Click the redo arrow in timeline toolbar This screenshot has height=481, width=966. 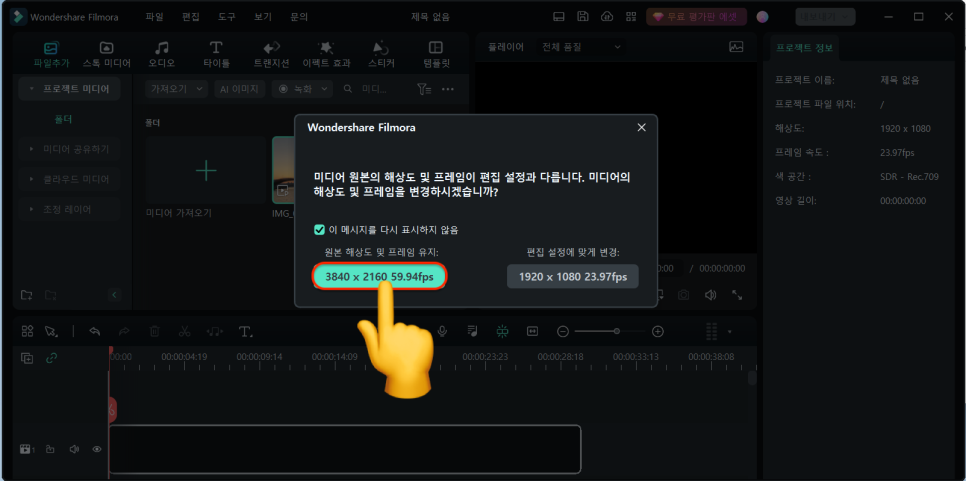(124, 331)
